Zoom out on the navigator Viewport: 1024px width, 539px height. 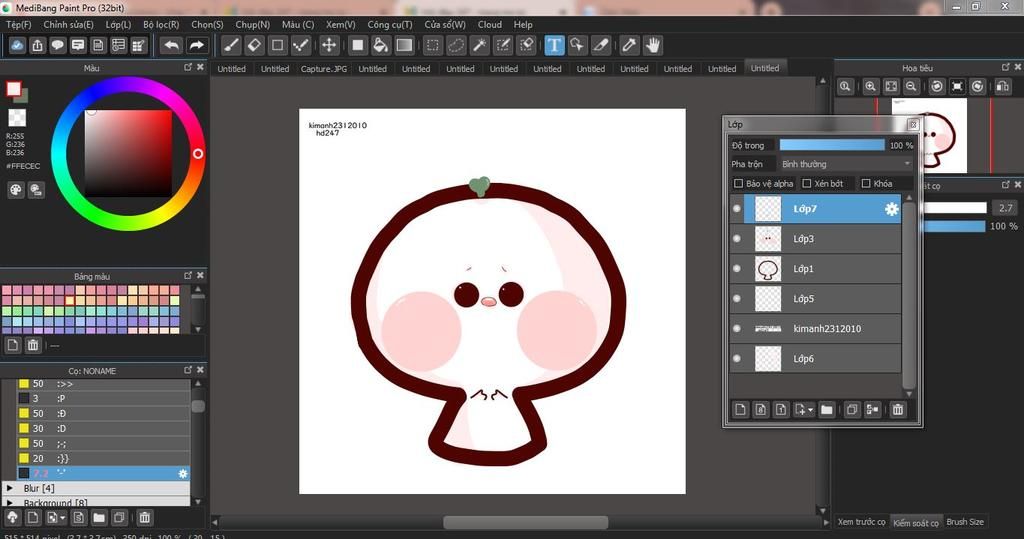(911, 86)
